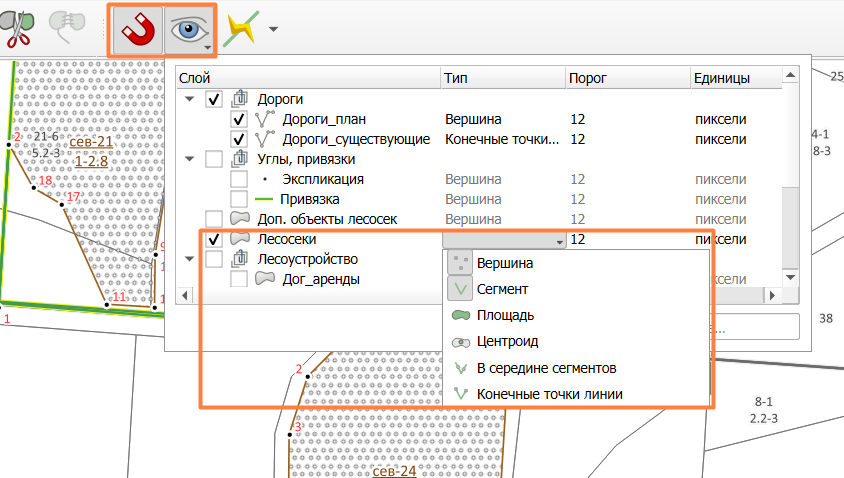Click the Конечные точки type of Дороги_существующие

pos(502,139)
